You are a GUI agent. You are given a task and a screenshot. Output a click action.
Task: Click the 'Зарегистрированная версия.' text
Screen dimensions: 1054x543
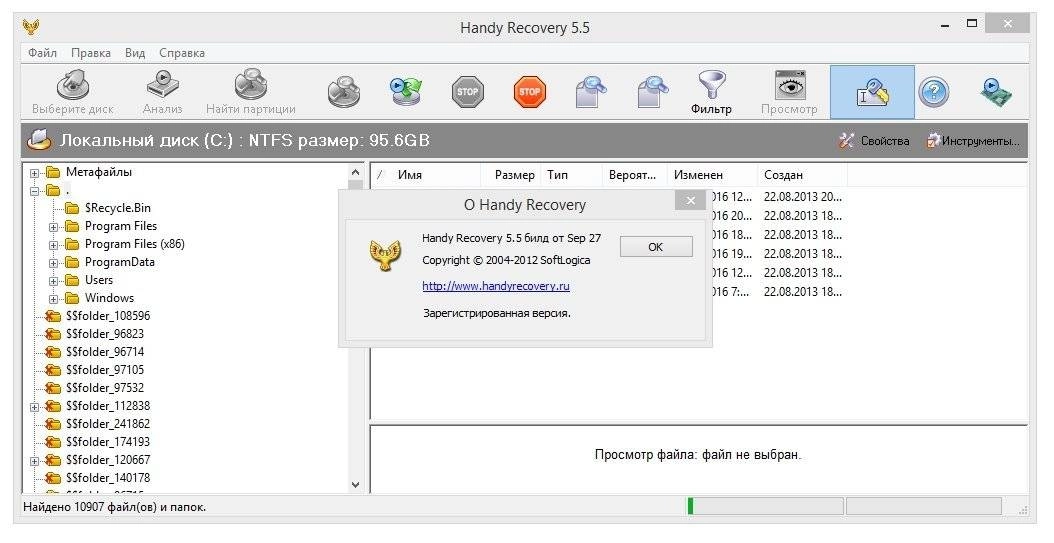(497, 313)
